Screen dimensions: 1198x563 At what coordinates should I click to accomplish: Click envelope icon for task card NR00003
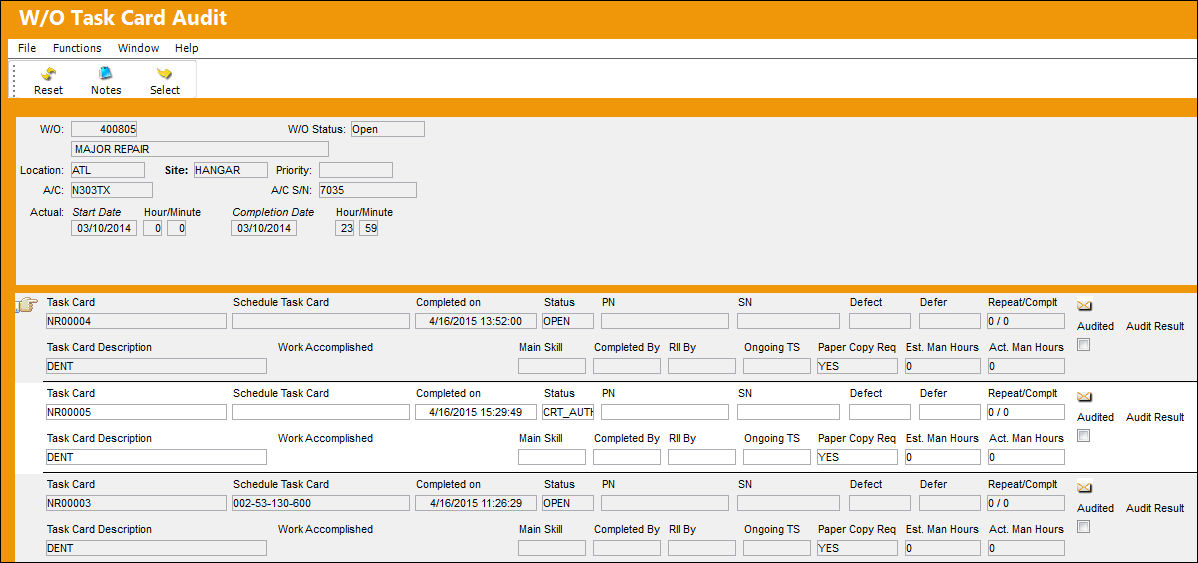[1084, 487]
